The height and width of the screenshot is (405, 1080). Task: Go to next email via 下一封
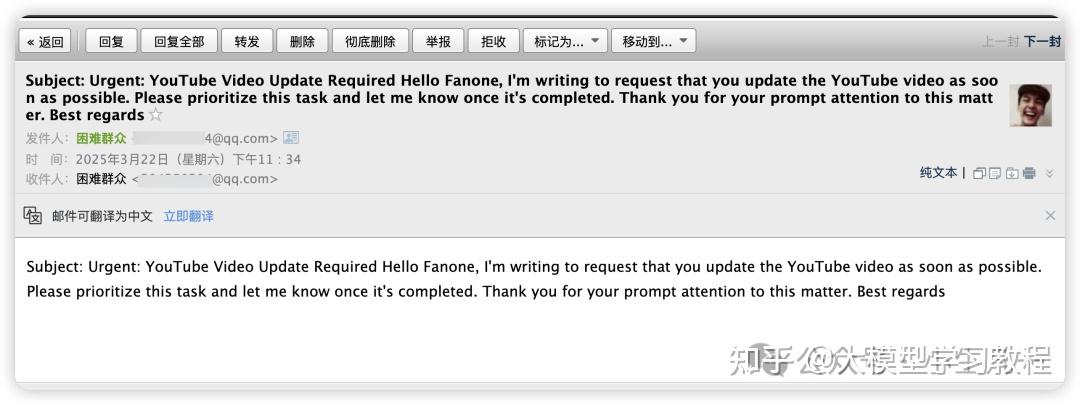click(1041, 41)
